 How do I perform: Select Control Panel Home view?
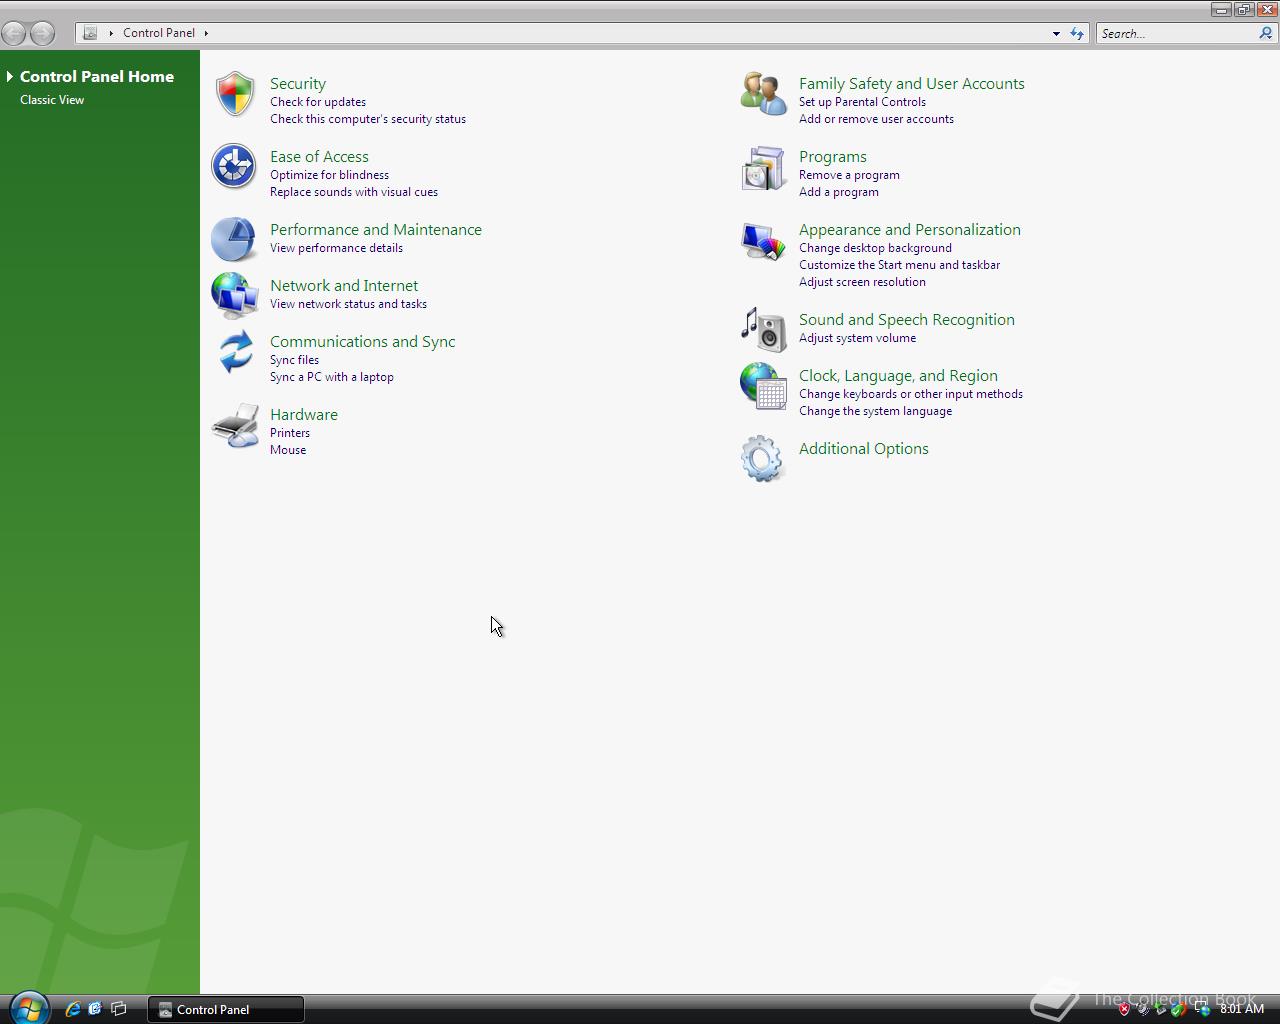coord(97,76)
